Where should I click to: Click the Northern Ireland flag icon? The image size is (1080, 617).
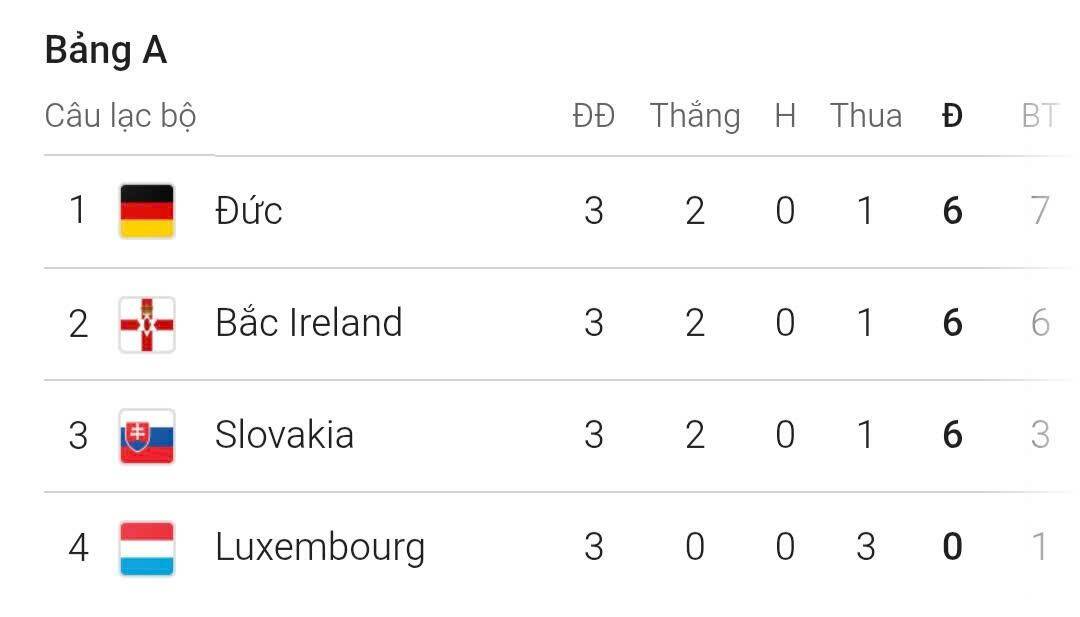pos(147,324)
